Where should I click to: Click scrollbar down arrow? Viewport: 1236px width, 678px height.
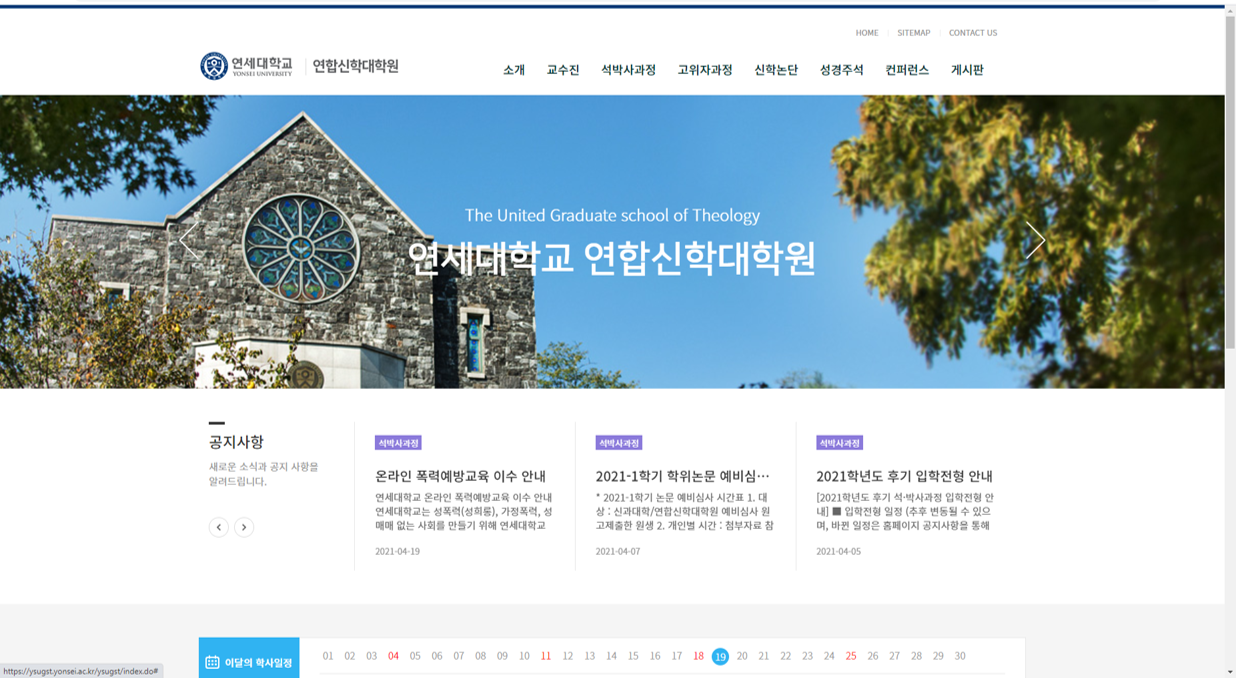(1230, 672)
